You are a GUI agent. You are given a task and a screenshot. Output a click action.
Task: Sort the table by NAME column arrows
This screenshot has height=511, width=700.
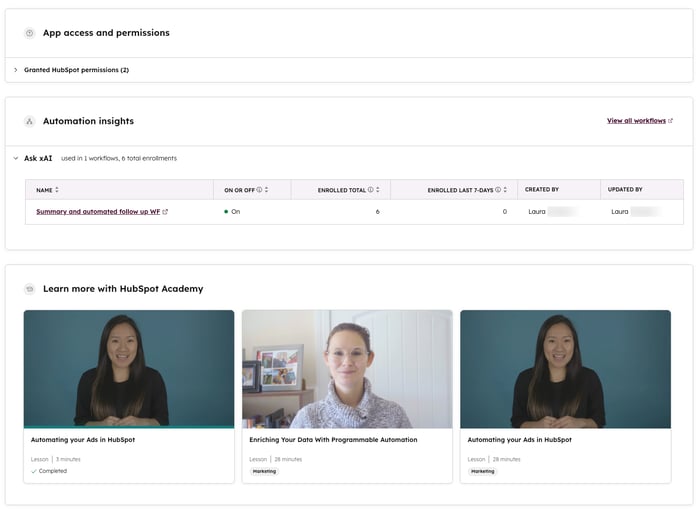(x=57, y=190)
